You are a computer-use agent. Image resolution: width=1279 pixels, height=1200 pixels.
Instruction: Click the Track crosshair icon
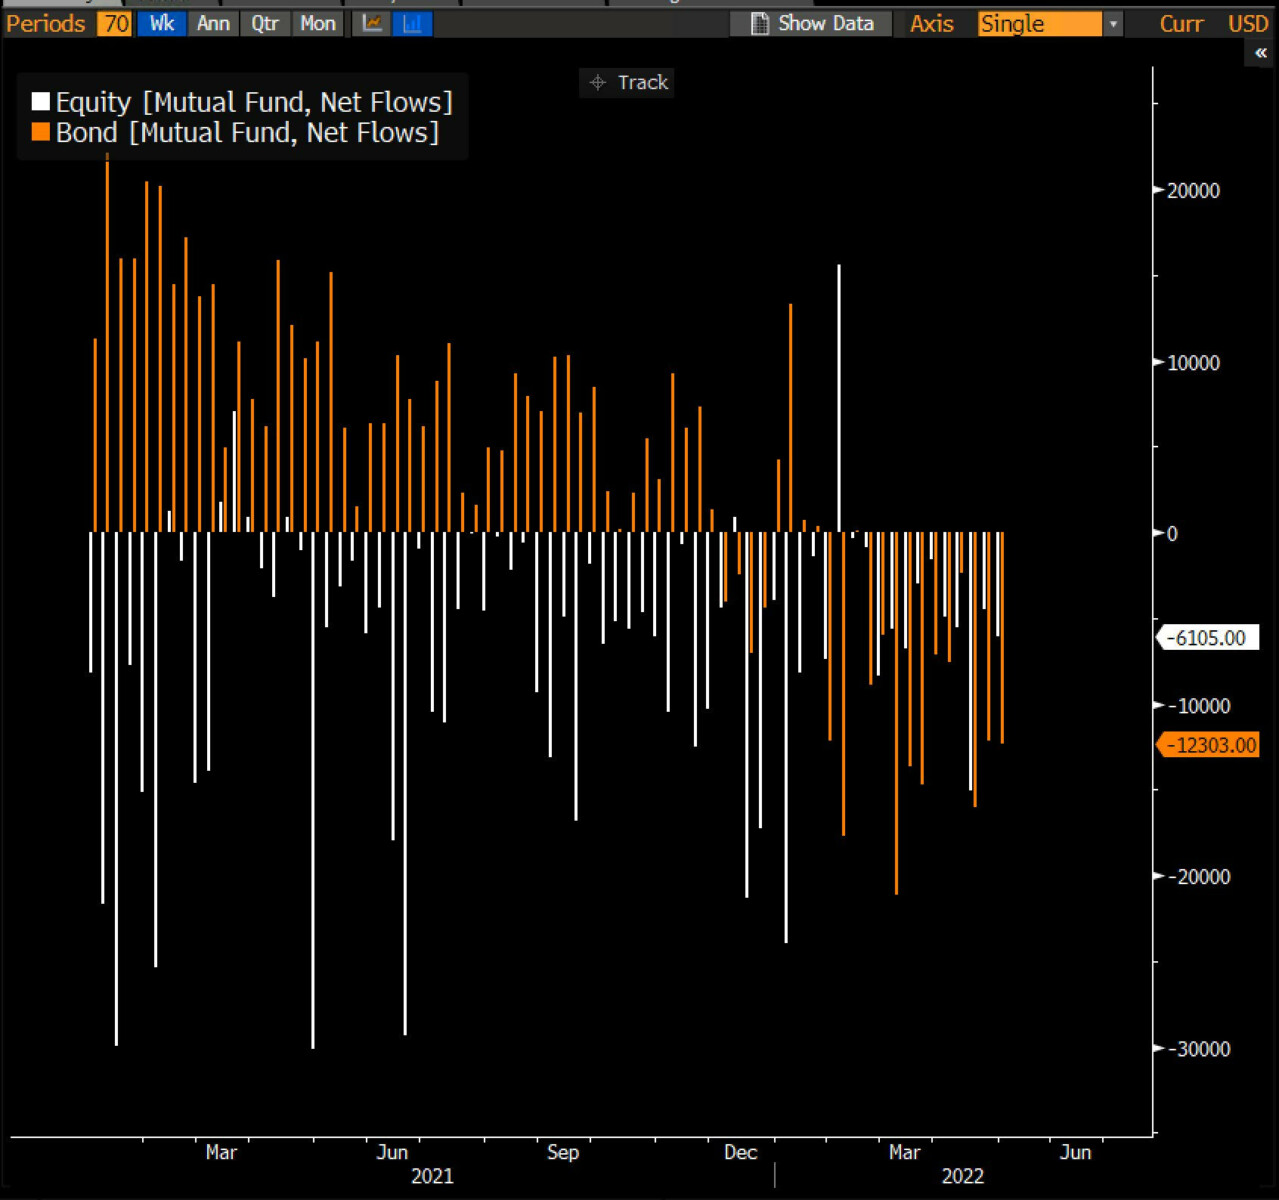[x=598, y=83]
